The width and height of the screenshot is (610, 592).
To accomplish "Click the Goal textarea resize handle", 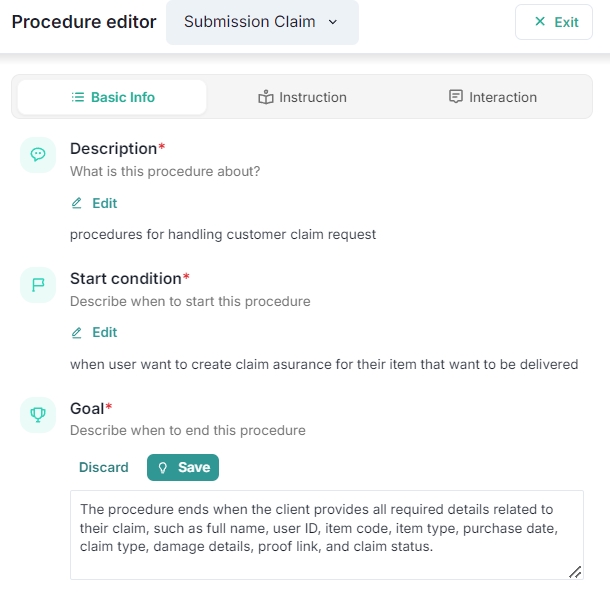I will tap(575, 572).
